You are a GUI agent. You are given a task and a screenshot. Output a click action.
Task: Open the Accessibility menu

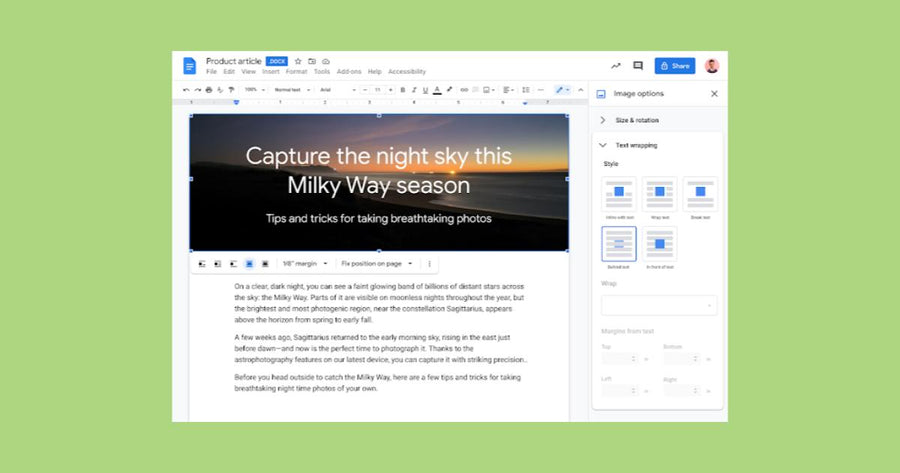click(x=407, y=72)
